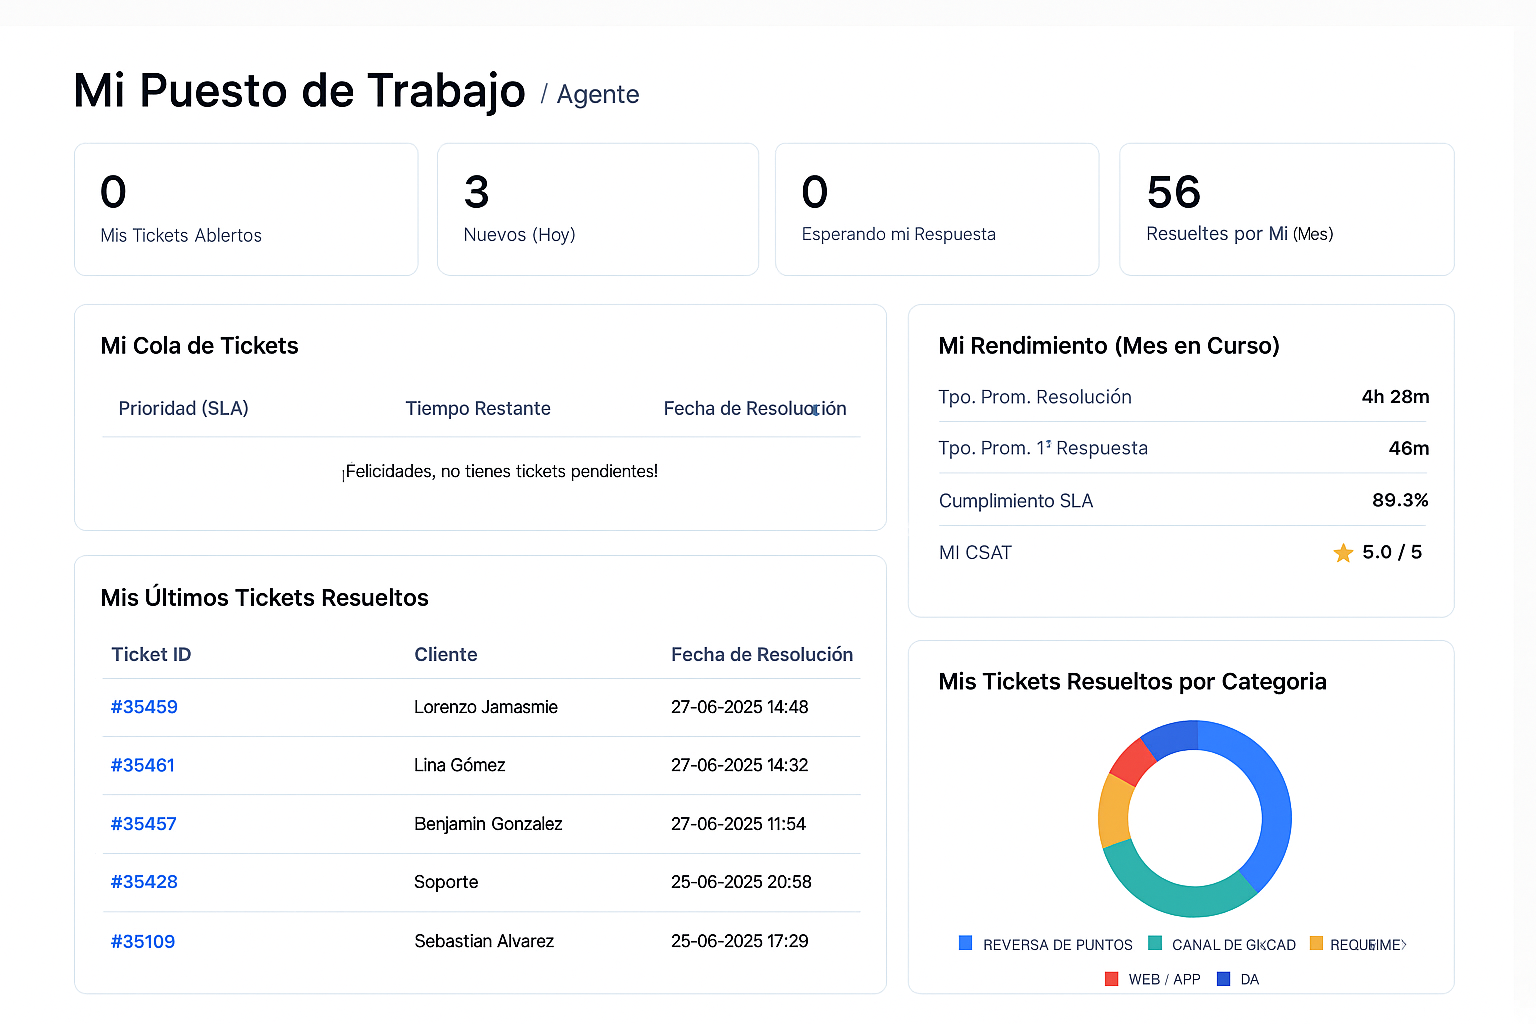Click the gold star CSAT rating icon
The image size is (1536, 1024).
click(1343, 552)
